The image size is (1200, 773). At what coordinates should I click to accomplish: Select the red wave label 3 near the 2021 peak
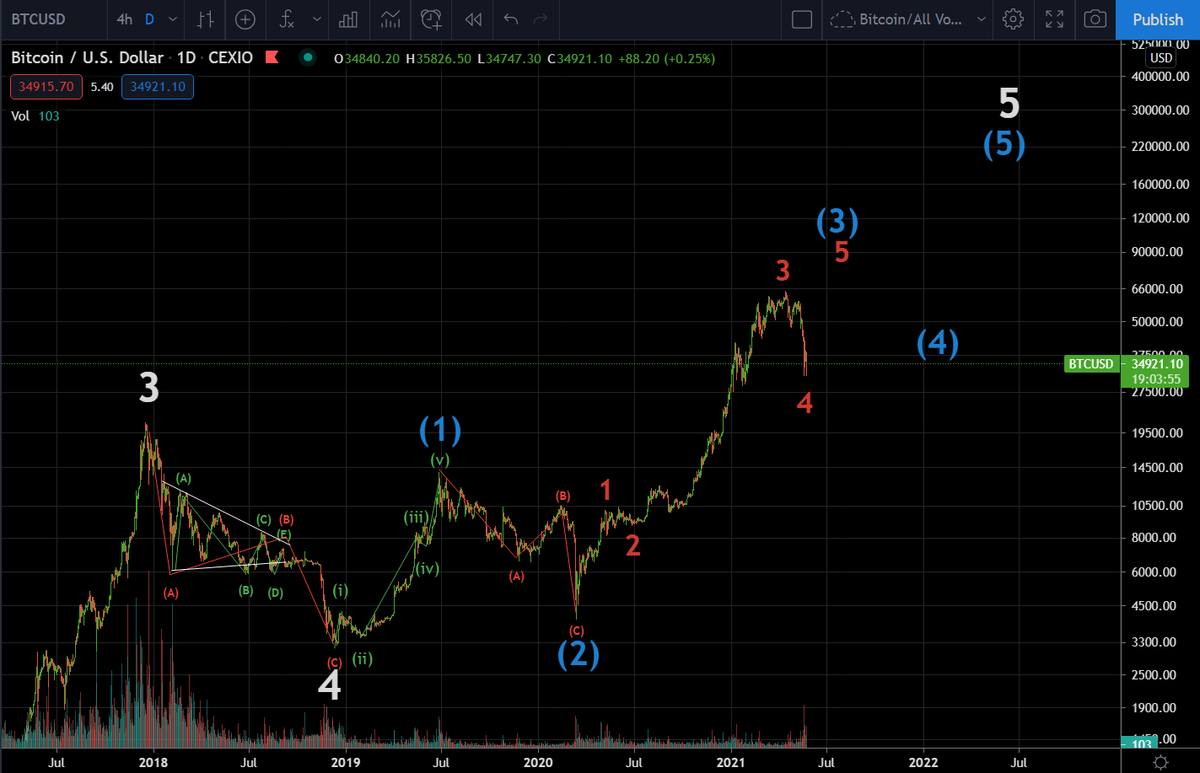tap(783, 270)
